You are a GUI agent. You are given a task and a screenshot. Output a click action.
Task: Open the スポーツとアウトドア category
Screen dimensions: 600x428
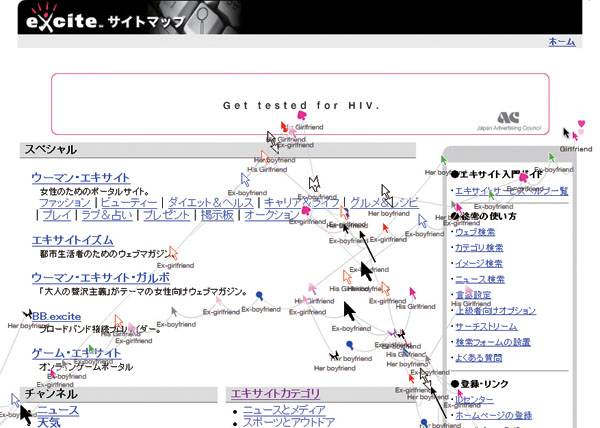coord(289,422)
